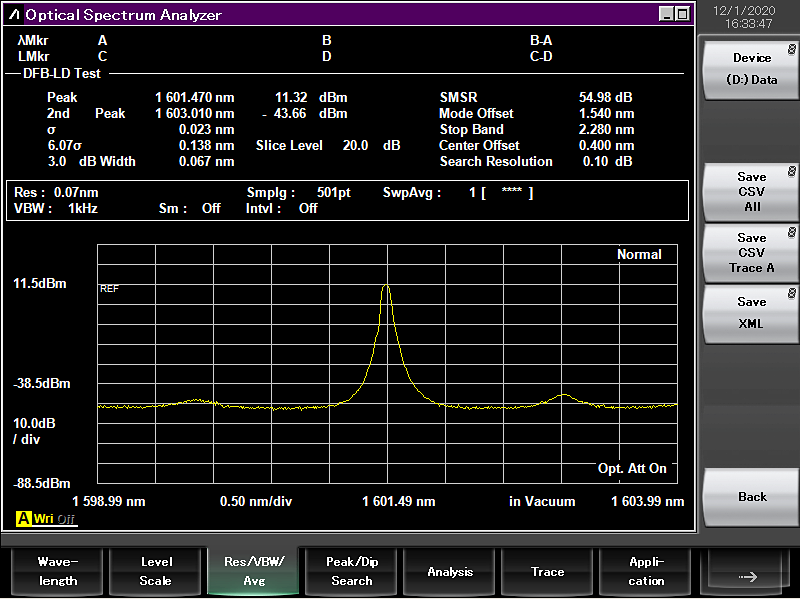Click the Anritsu logo in the title bar
Screen dimensions: 800x600
point(14,15)
